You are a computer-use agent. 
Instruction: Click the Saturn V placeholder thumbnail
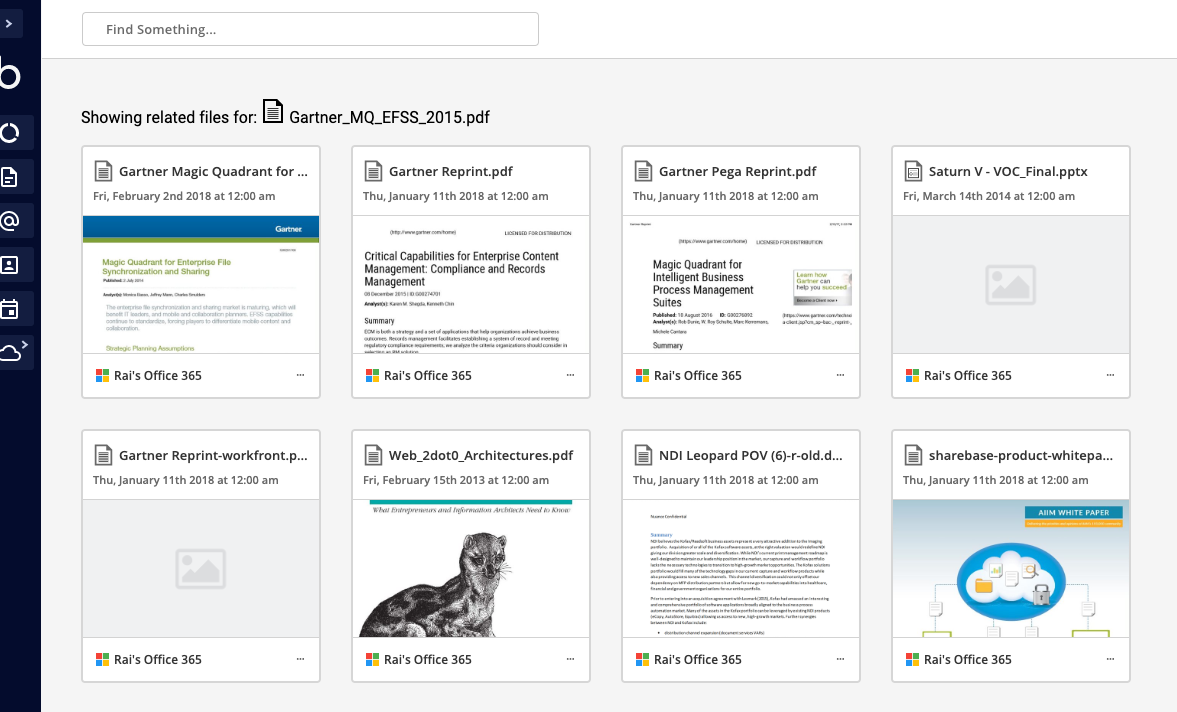[1011, 284]
